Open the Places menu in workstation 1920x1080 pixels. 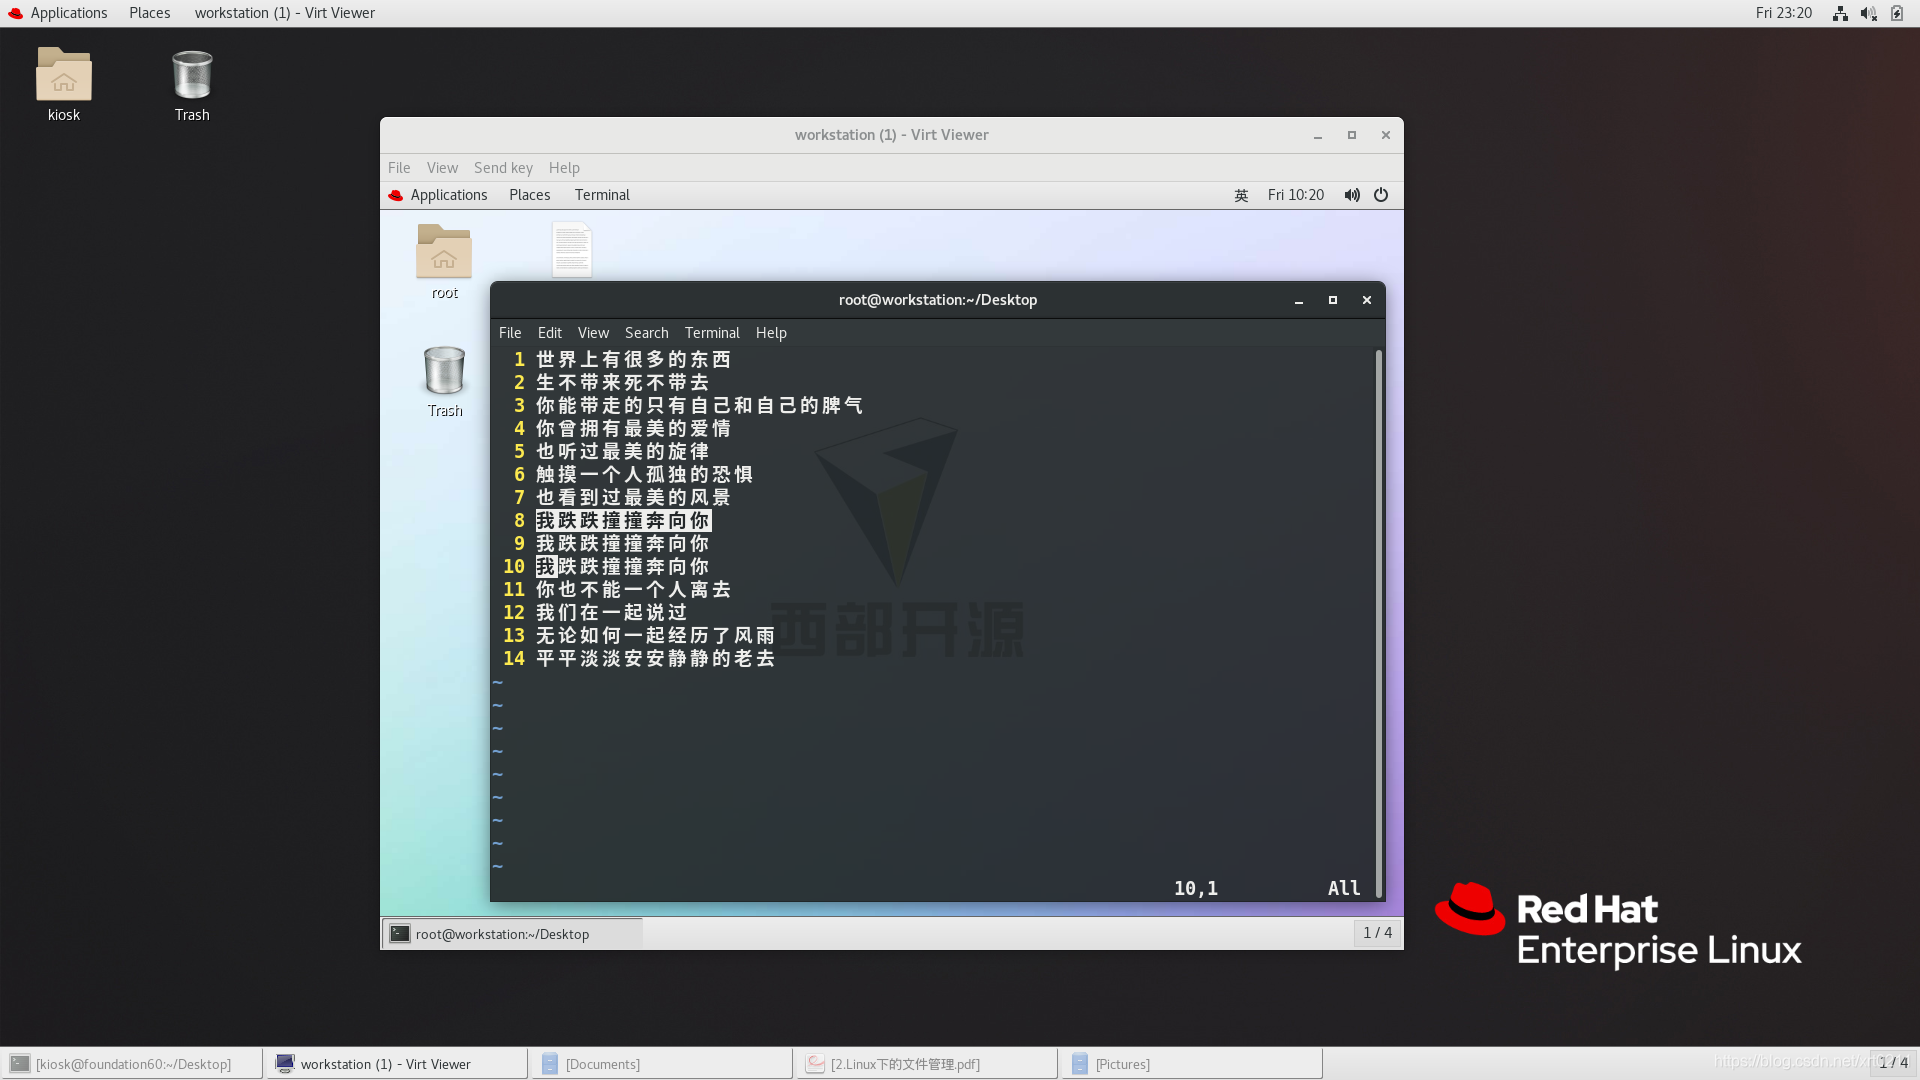point(529,194)
